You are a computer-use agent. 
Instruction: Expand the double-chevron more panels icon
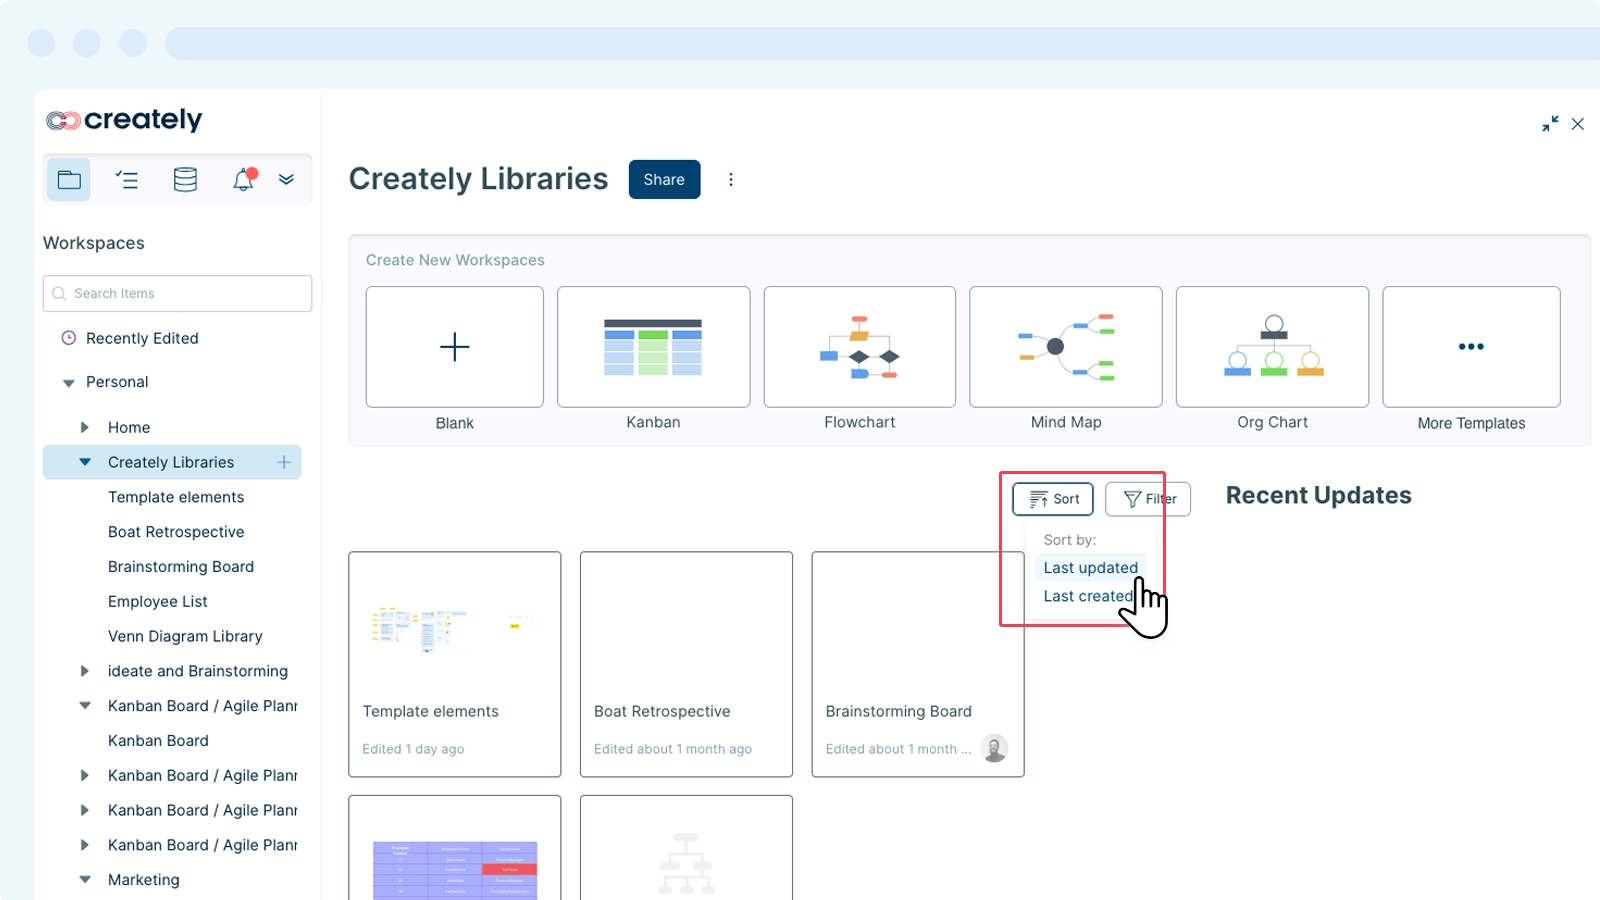tap(286, 180)
